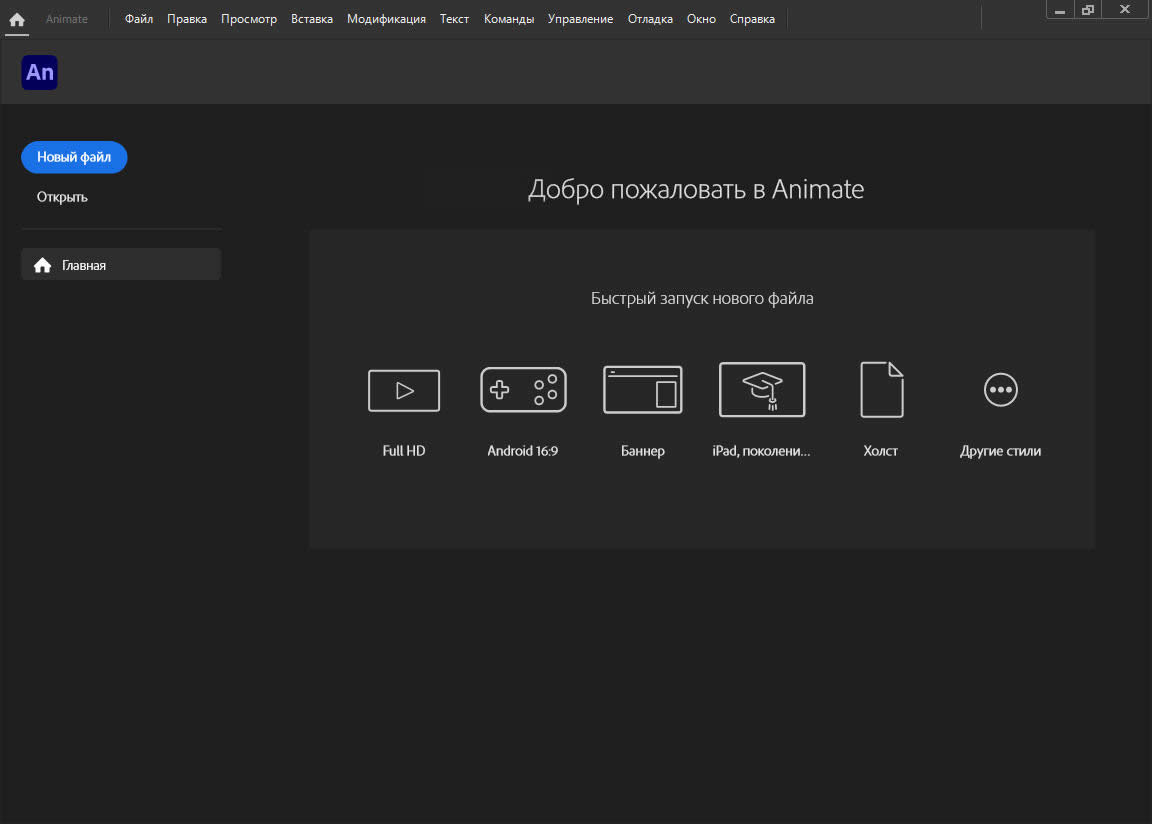
Task: Click the home icon in top bar
Action: tap(17, 19)
